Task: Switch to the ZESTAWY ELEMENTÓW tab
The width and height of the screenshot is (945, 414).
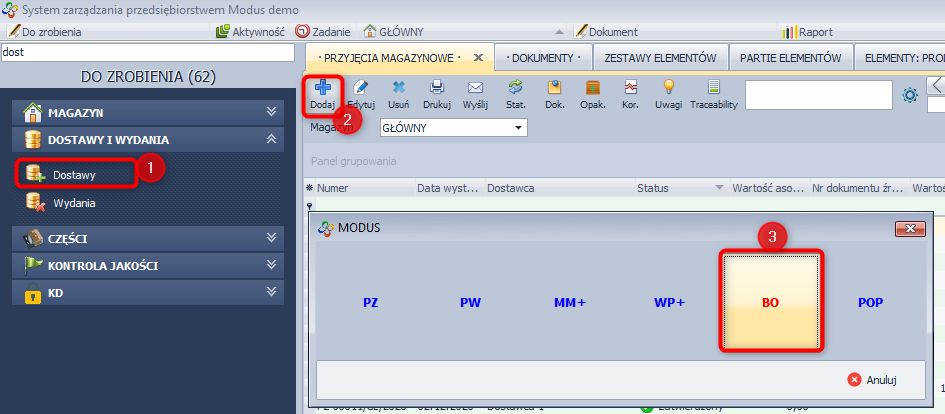Action: [661, 58]
